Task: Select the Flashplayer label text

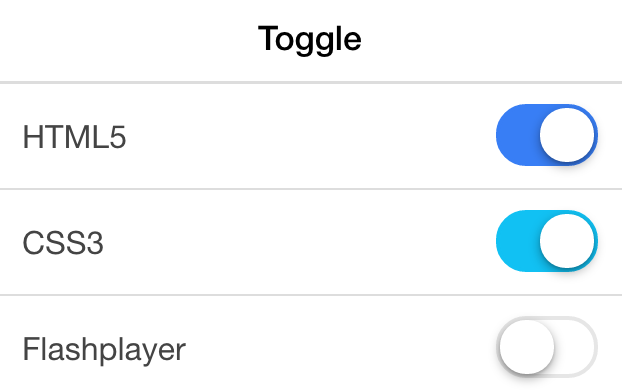Action: tap(104, 349)
